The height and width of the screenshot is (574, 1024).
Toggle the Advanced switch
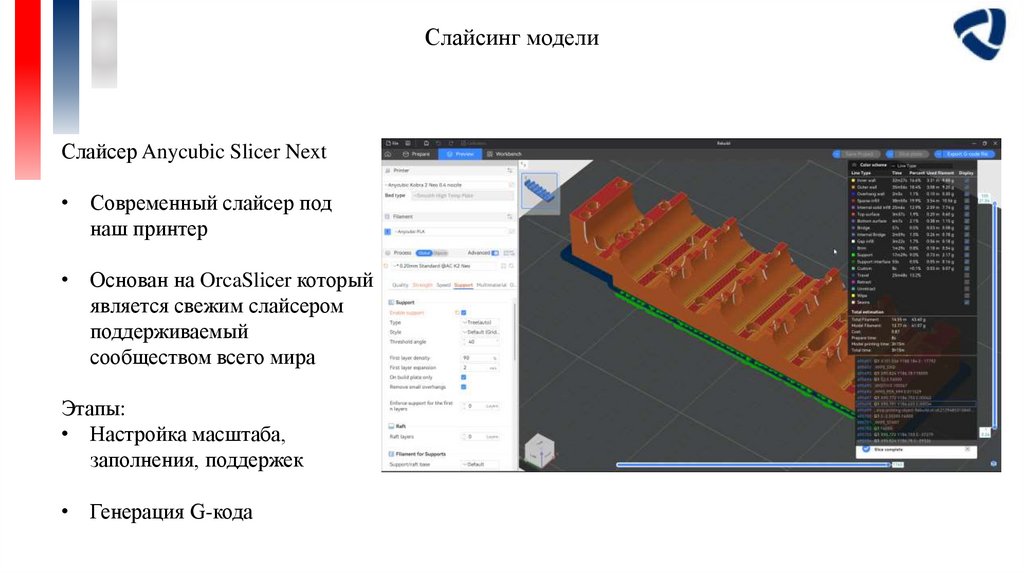(x=495, y=253)
